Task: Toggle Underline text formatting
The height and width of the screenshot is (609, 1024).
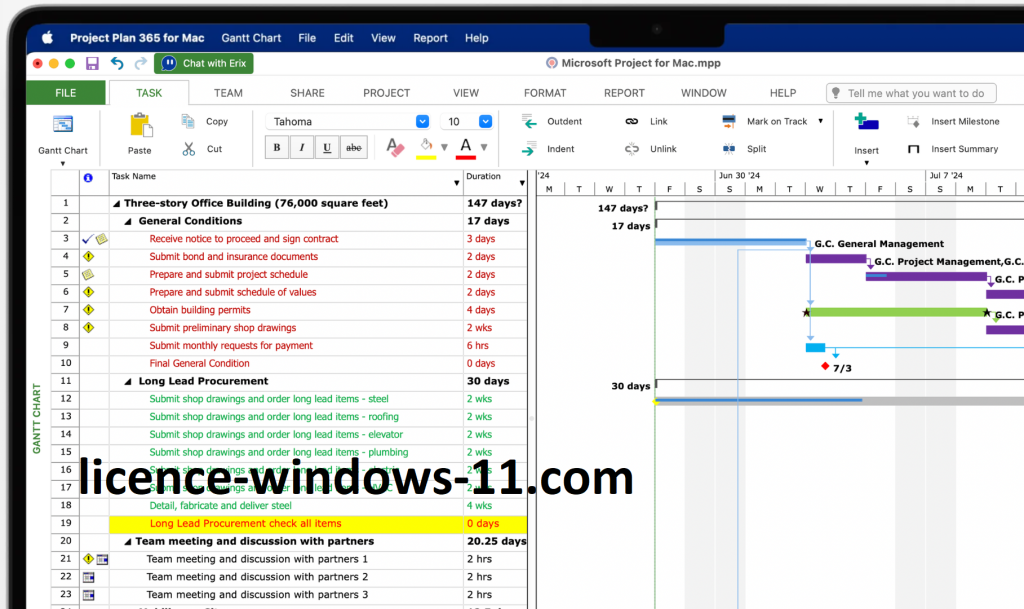Action: click(327, 148)
